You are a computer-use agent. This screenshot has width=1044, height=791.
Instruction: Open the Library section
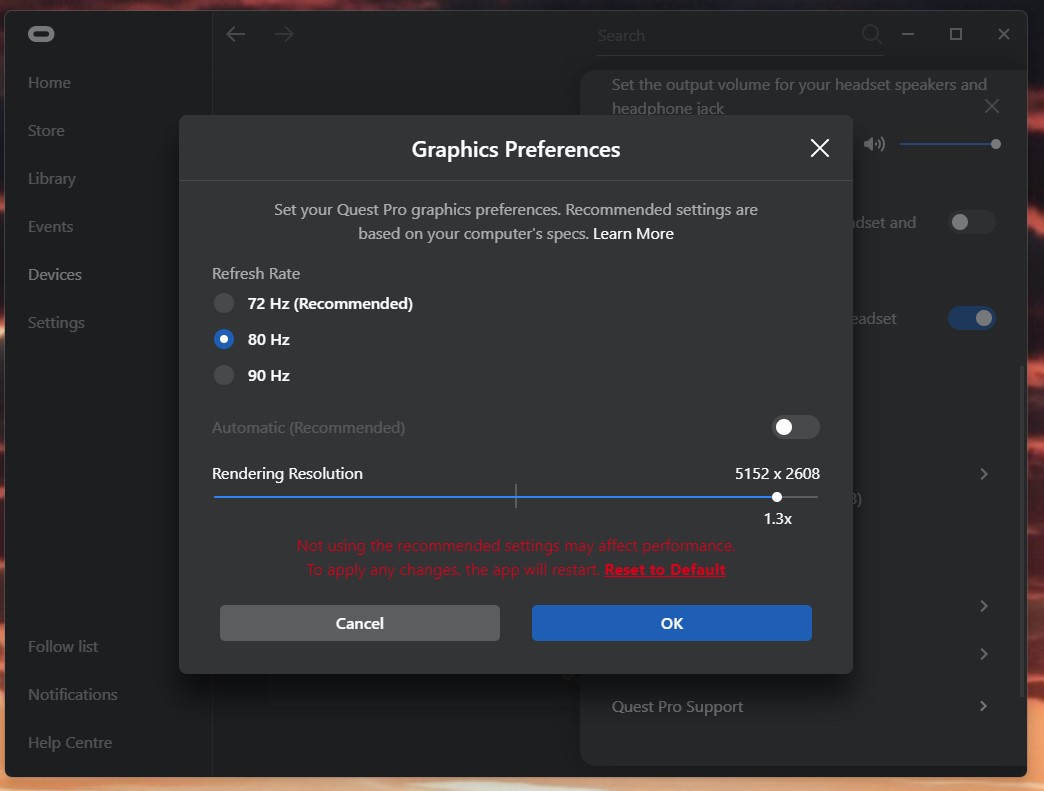click(52, 178)
